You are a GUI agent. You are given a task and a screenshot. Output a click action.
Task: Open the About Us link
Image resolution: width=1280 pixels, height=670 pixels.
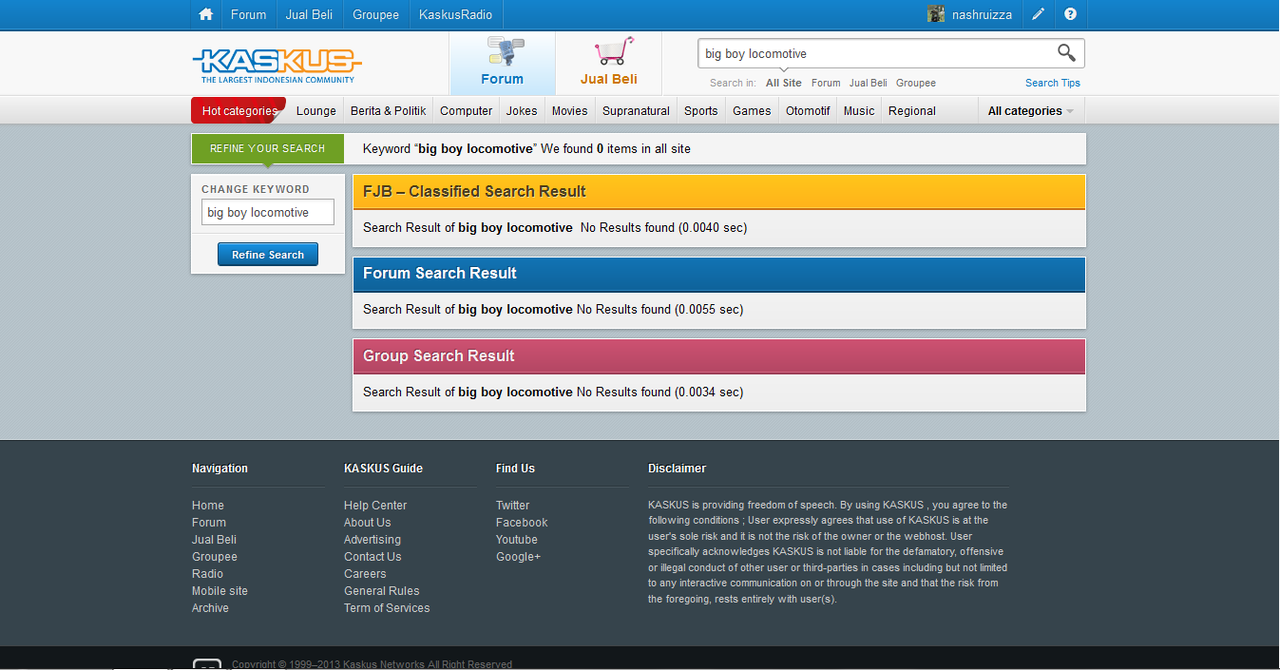tap(367, 523)
